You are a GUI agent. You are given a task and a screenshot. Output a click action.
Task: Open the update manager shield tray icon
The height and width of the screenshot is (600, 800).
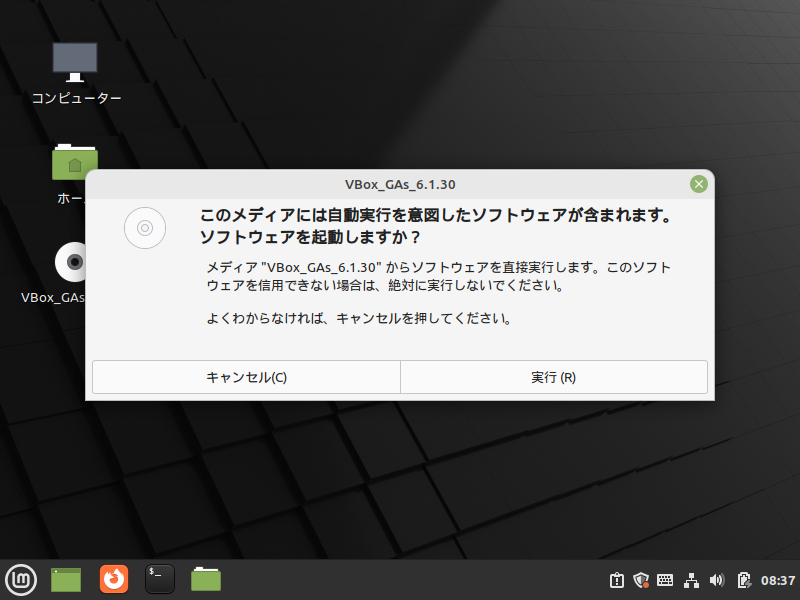point(641,580)
